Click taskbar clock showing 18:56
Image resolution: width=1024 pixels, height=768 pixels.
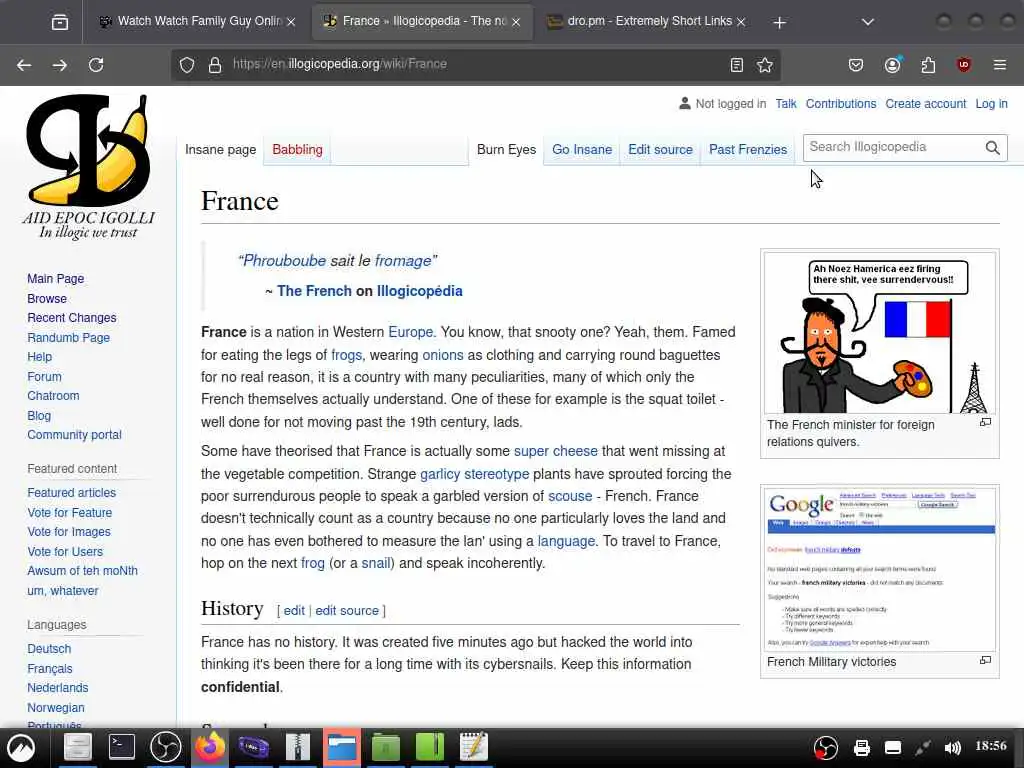[991, 746]
